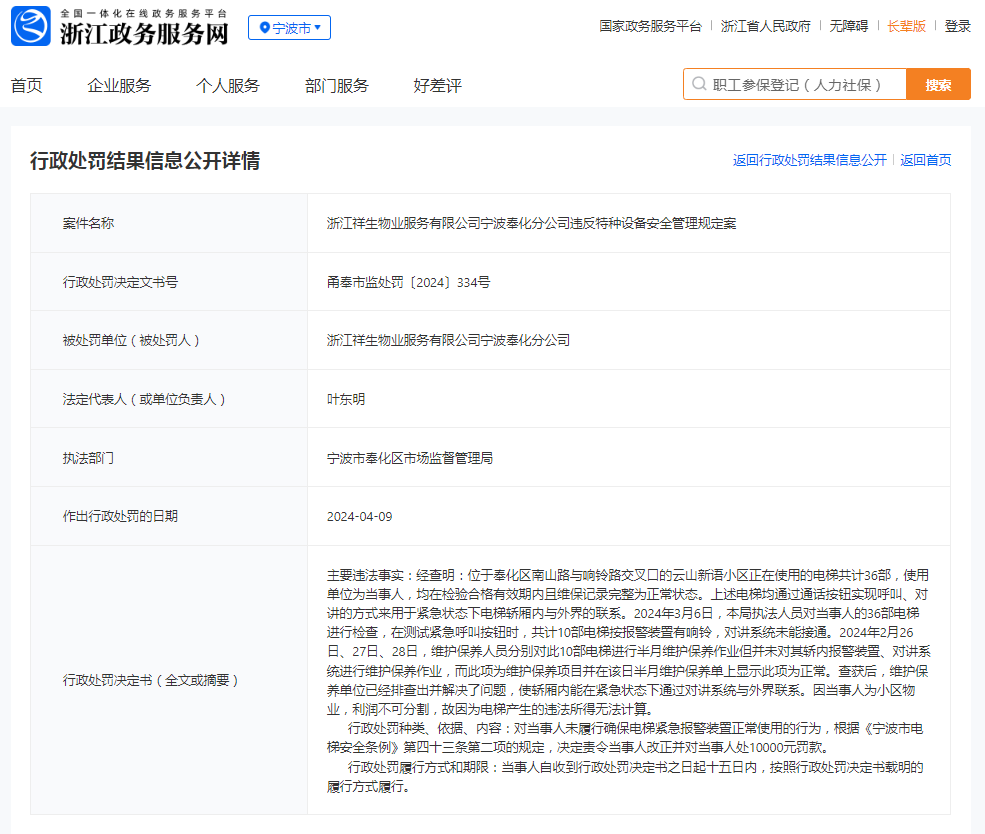
Task: Open the 宁波市 city dropdown
Action: (290, 28)
